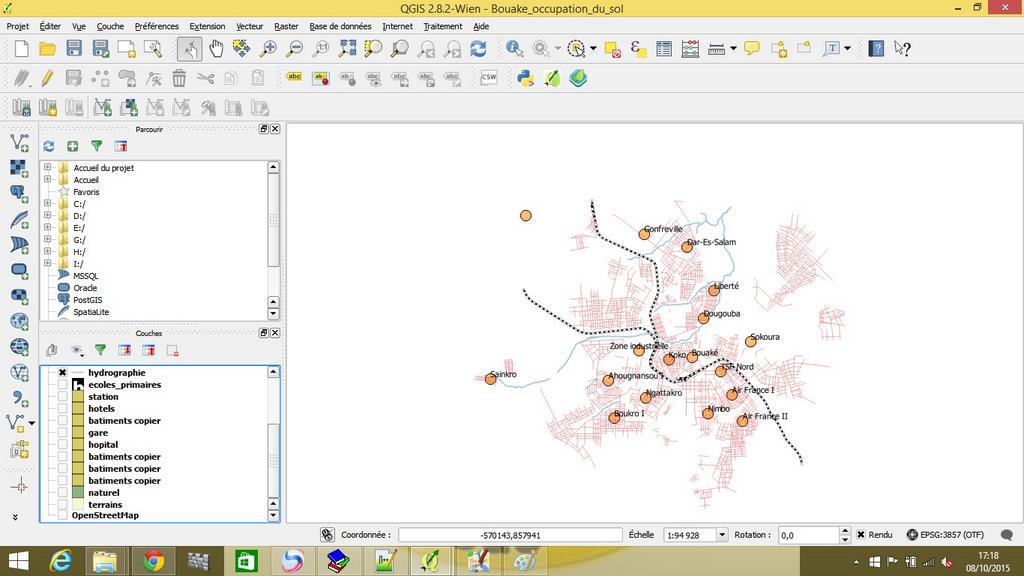Open Google Chrome from the taskbar
The width and height of the screenshot is (1024, 576).
(153, 561)
